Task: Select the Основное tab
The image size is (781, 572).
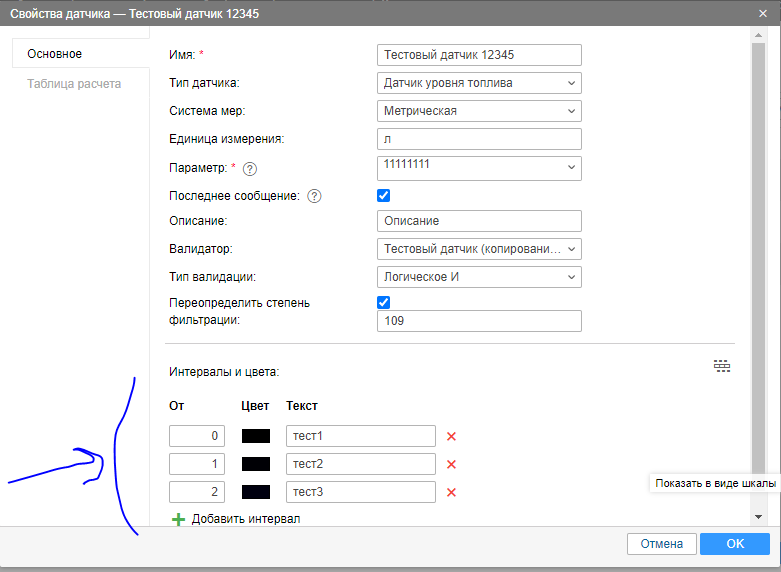Action: tap(55, 54)
